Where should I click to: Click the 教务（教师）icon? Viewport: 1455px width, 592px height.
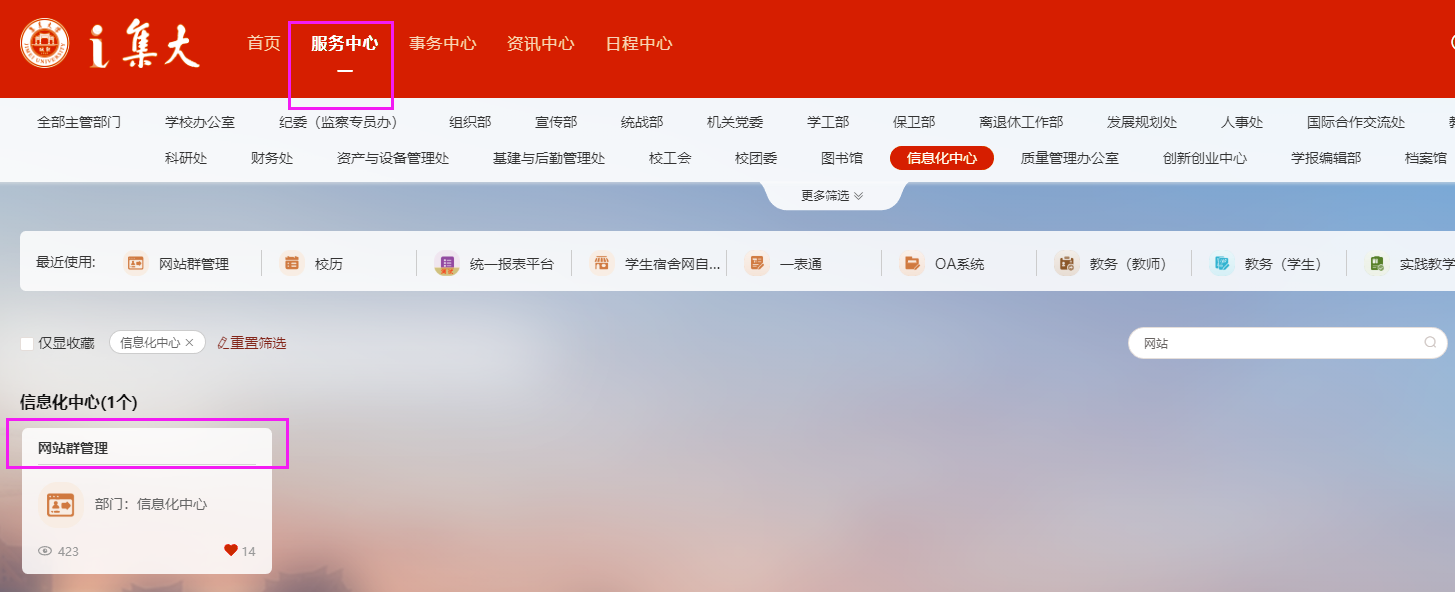coord(1066,263)
